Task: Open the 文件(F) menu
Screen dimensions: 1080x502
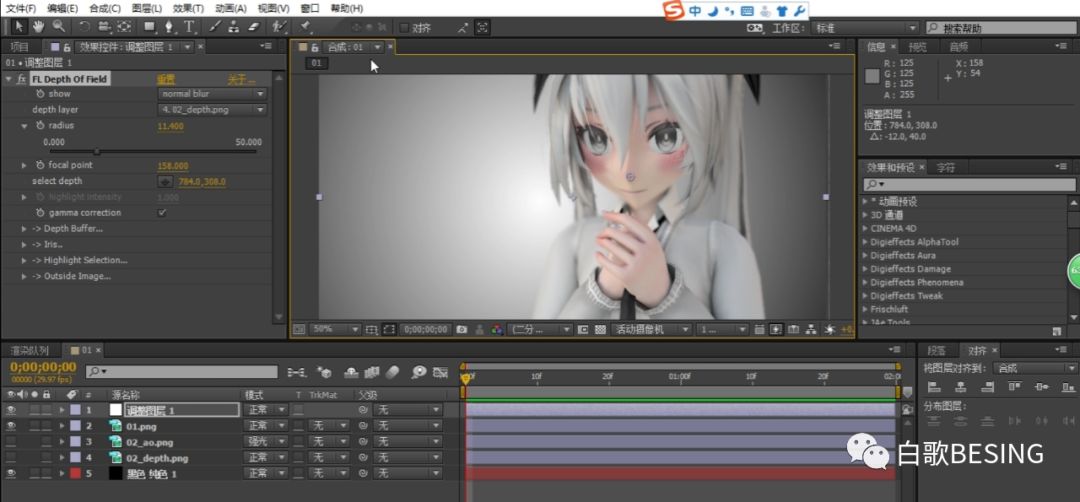Action: tap(21, 9)
